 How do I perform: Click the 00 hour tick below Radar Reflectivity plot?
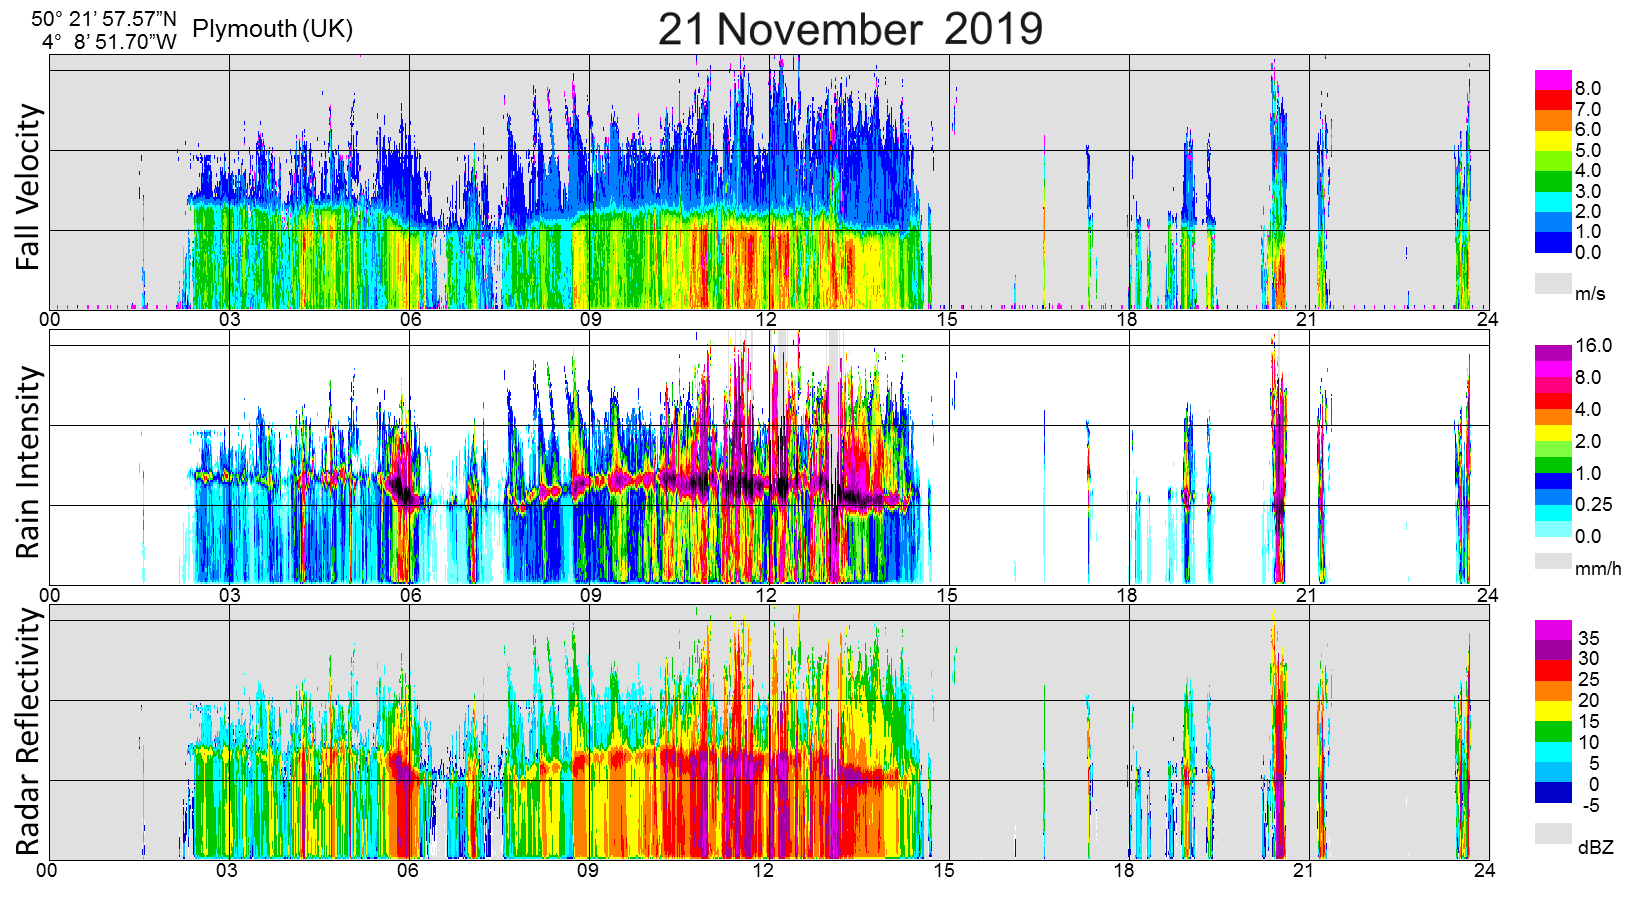click(47, 870)
